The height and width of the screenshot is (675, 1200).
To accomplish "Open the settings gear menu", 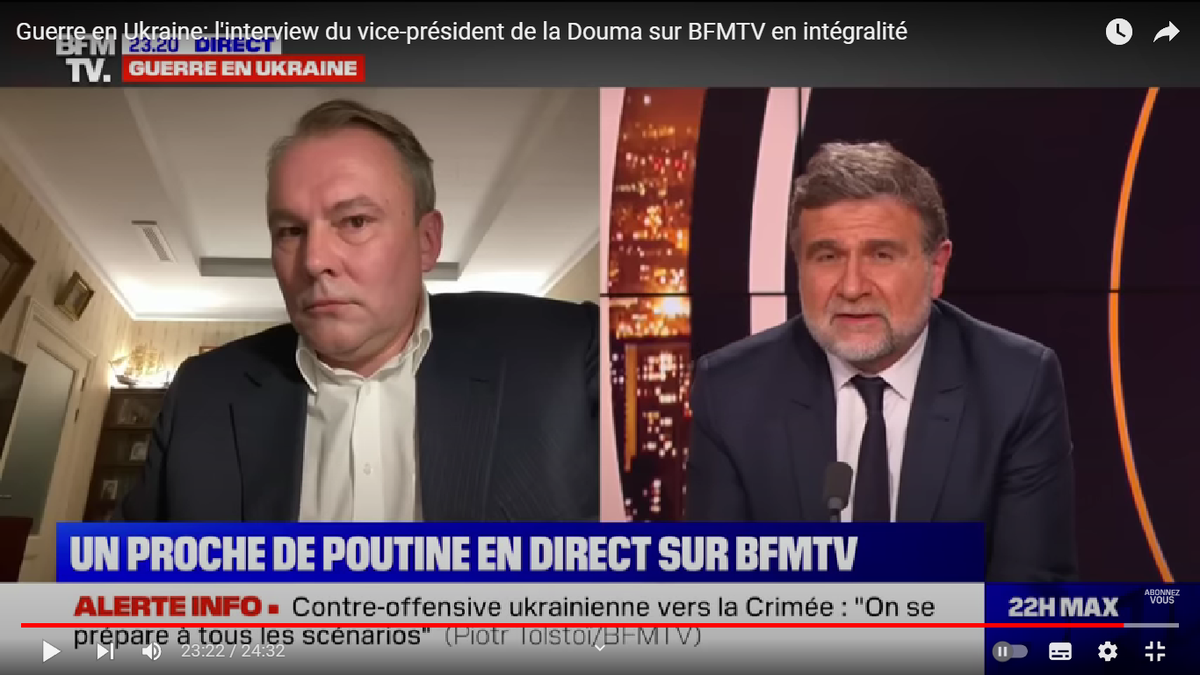I will (x=1107, y=651).
